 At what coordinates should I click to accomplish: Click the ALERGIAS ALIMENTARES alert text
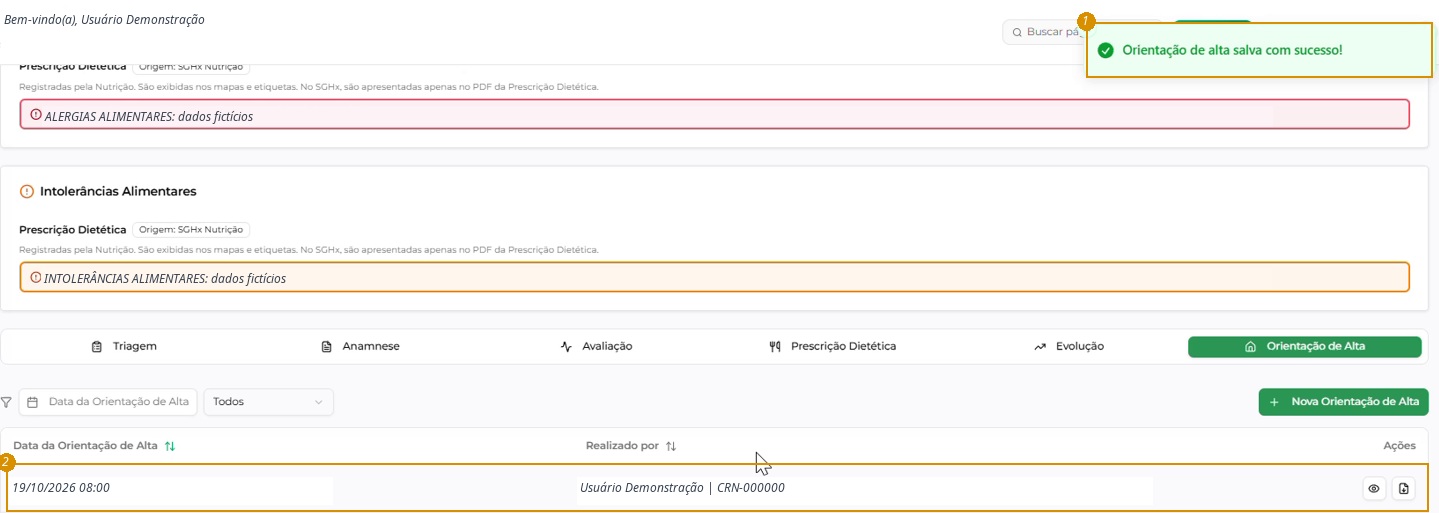click(x=149, y=116)
